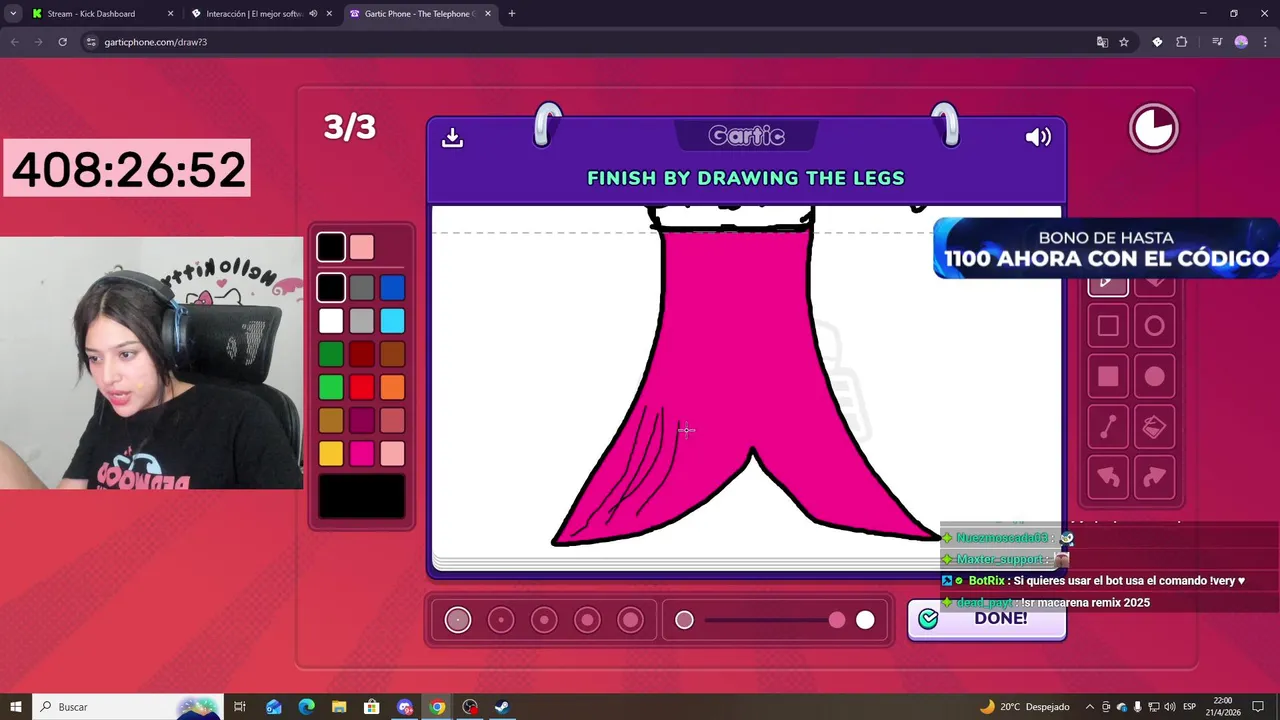The height and width of the screenshot is (720, 1280).
Task: Select the recent black color at palette top
Action: click(x=331, y=246)
